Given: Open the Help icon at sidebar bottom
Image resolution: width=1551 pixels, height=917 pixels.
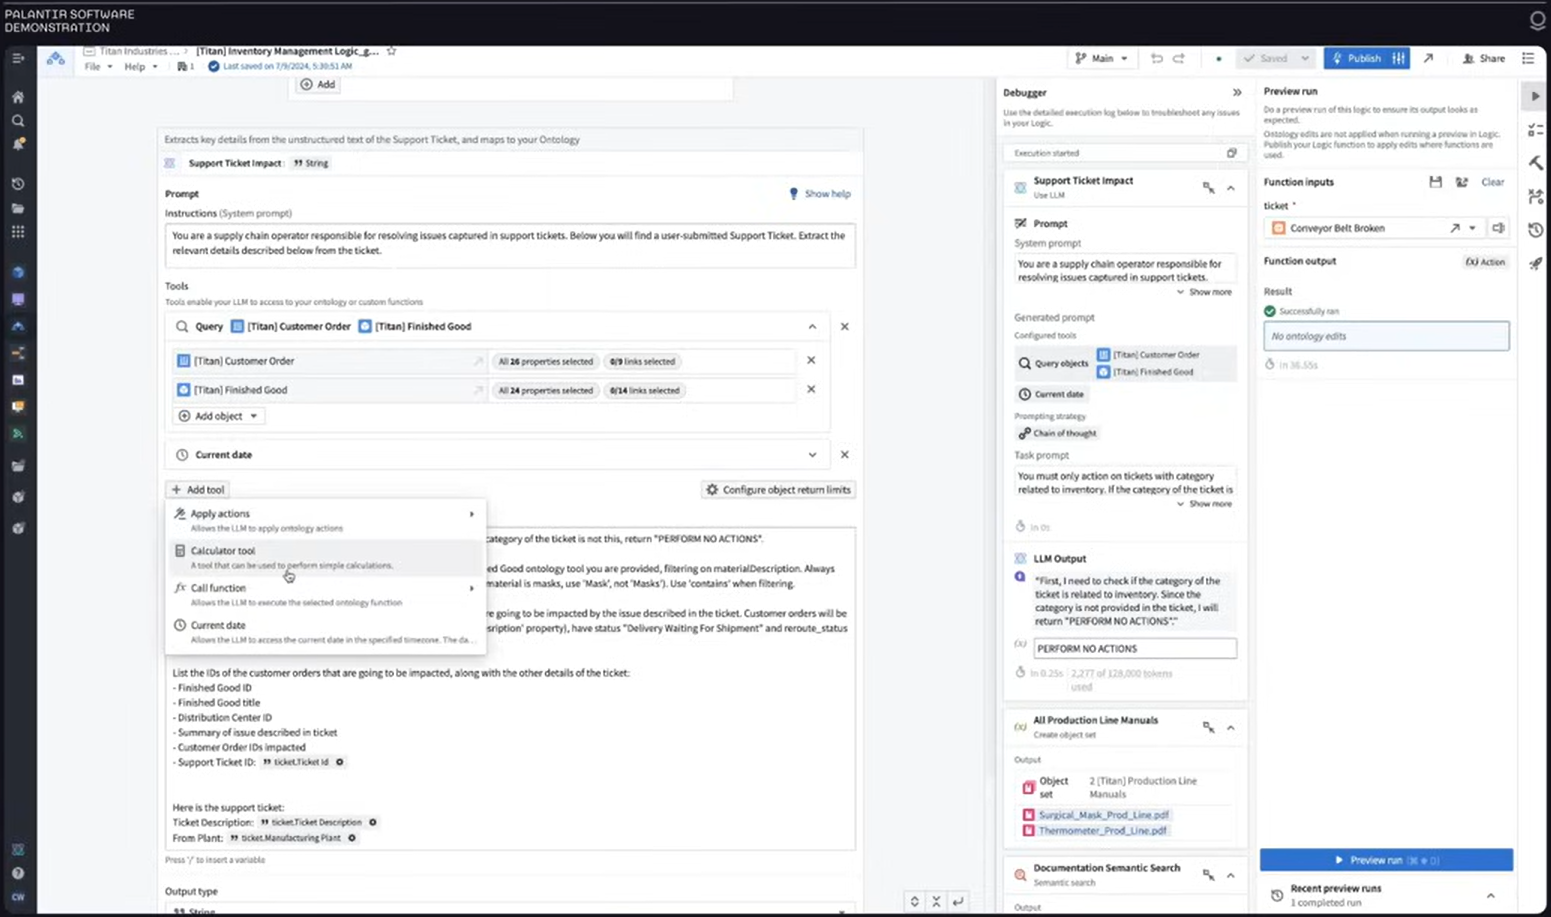Looking at the screenshot, I should (x=18, y=873).
